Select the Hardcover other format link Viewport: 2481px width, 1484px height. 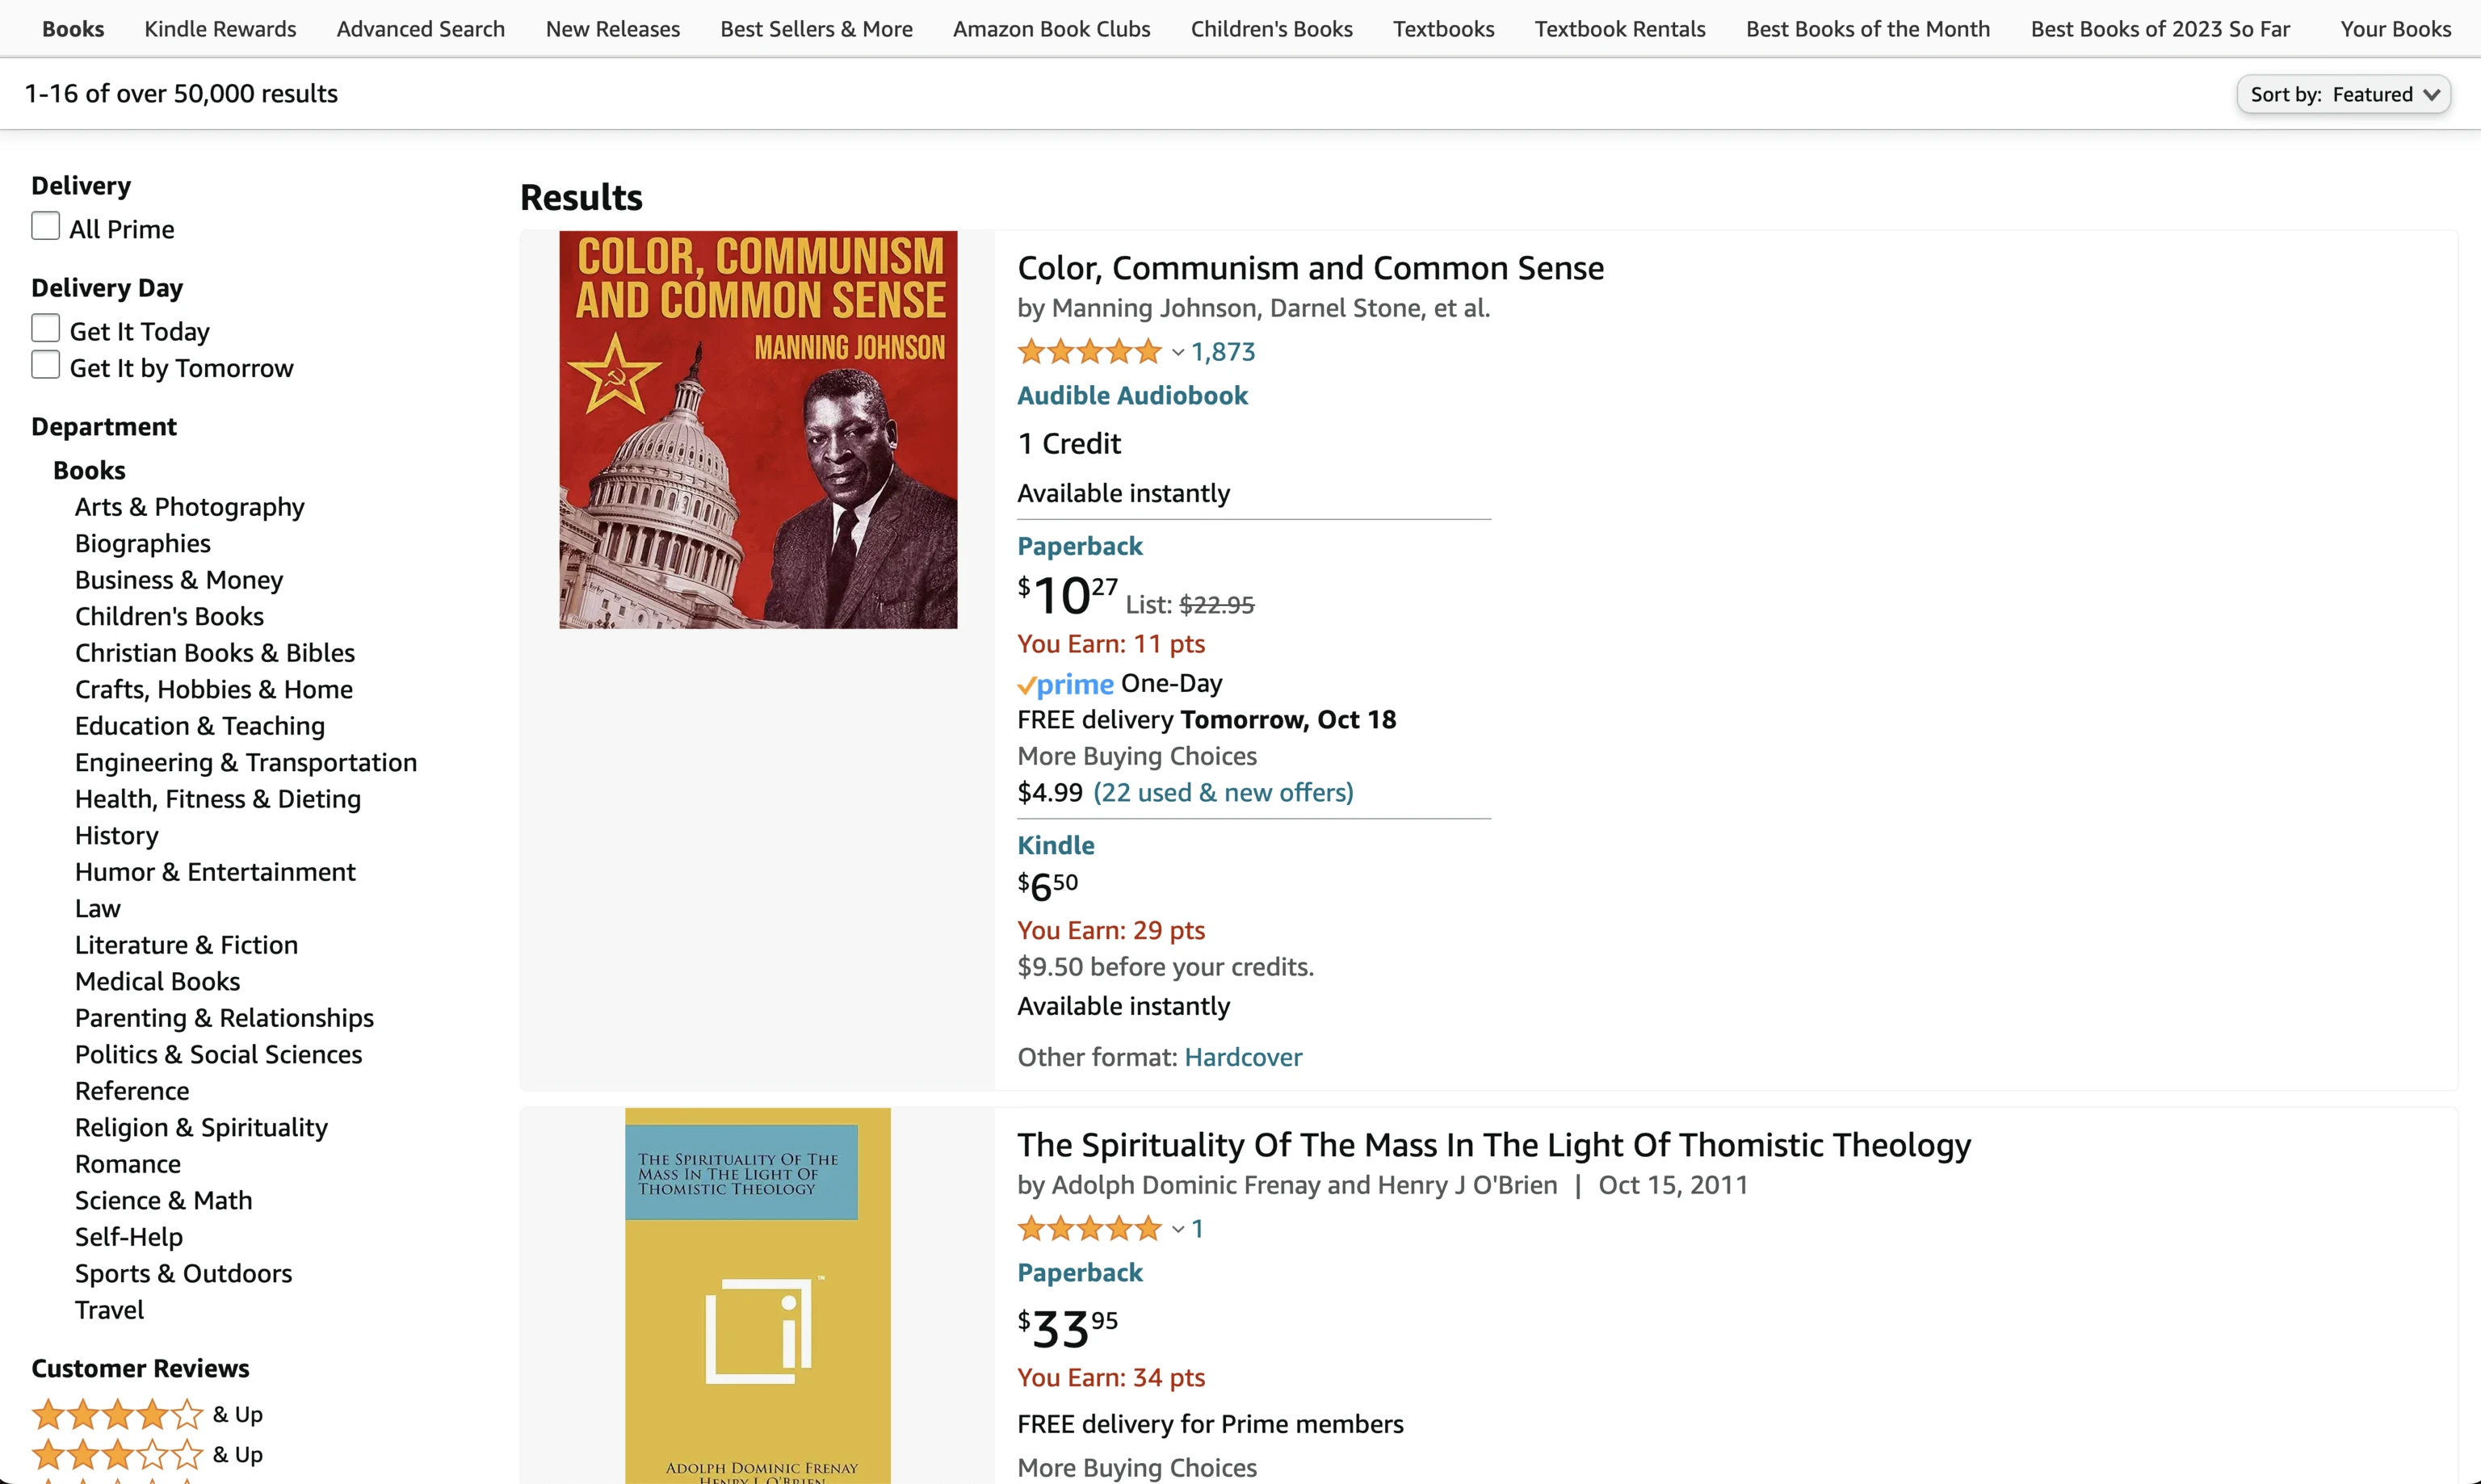pyautogui.click(x=1243, y=1057)
